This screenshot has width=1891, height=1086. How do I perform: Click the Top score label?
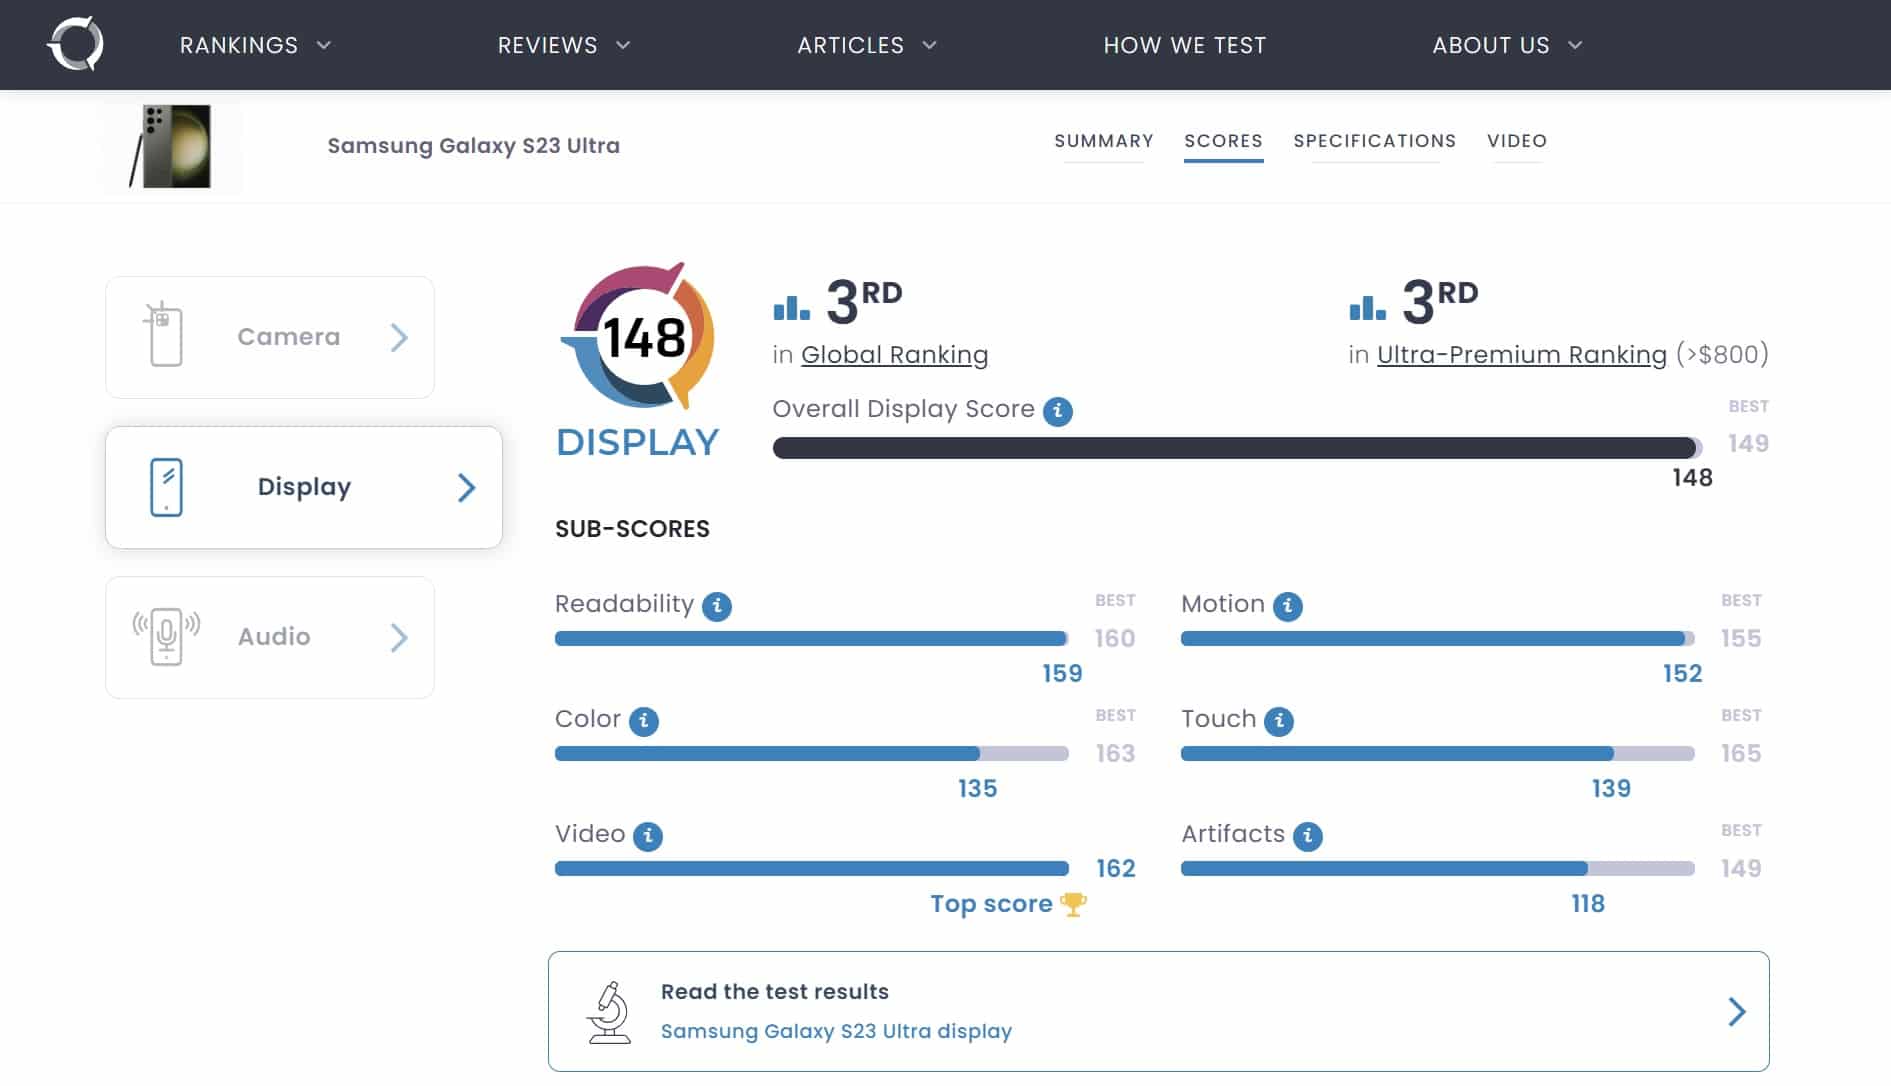click(x=991, y=904)
